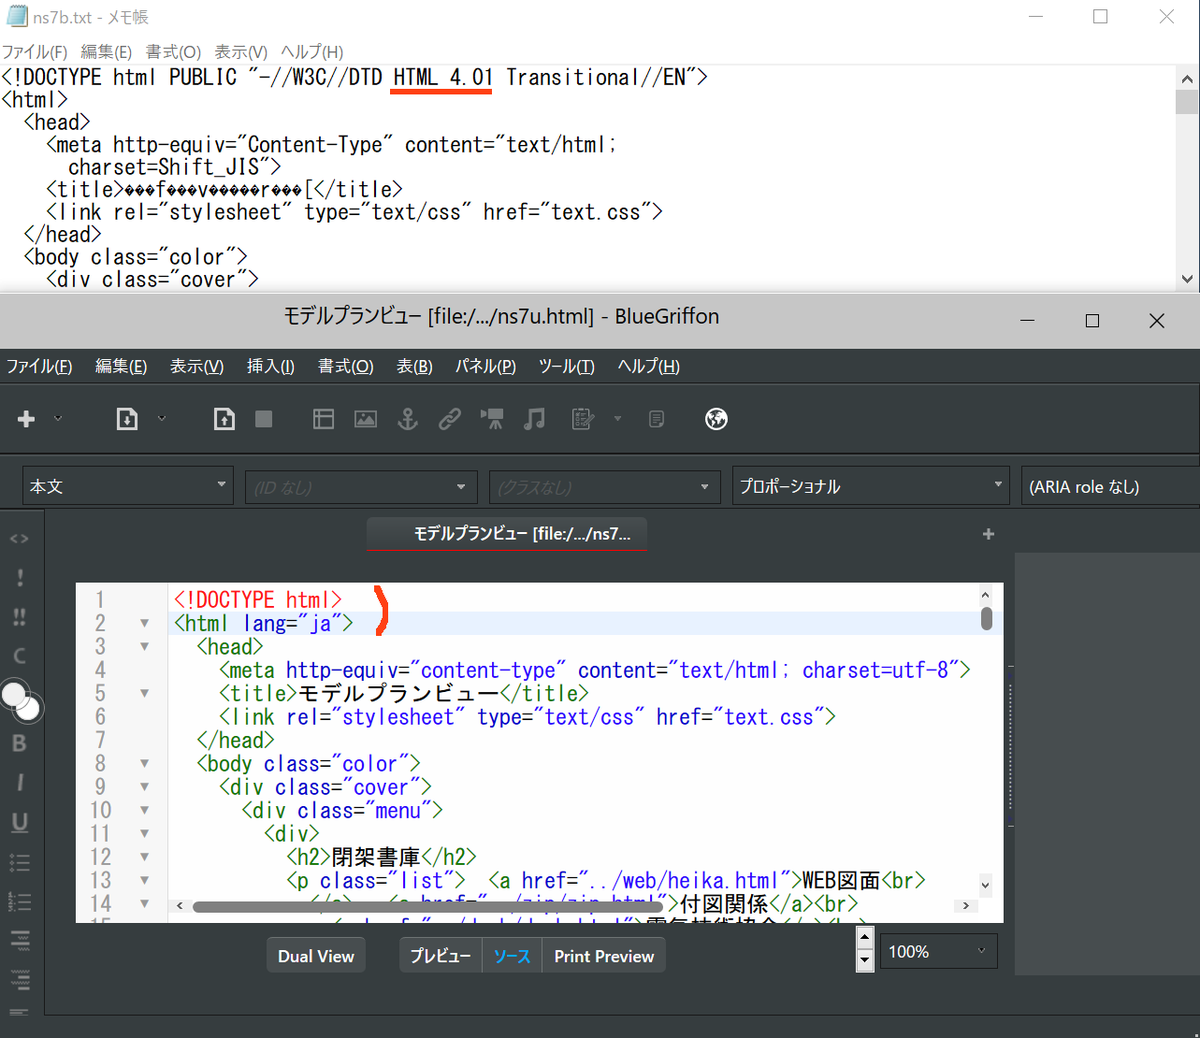Collapse the title fold arrow on line 5
1200x1038 pixels.
coord(144,693)
